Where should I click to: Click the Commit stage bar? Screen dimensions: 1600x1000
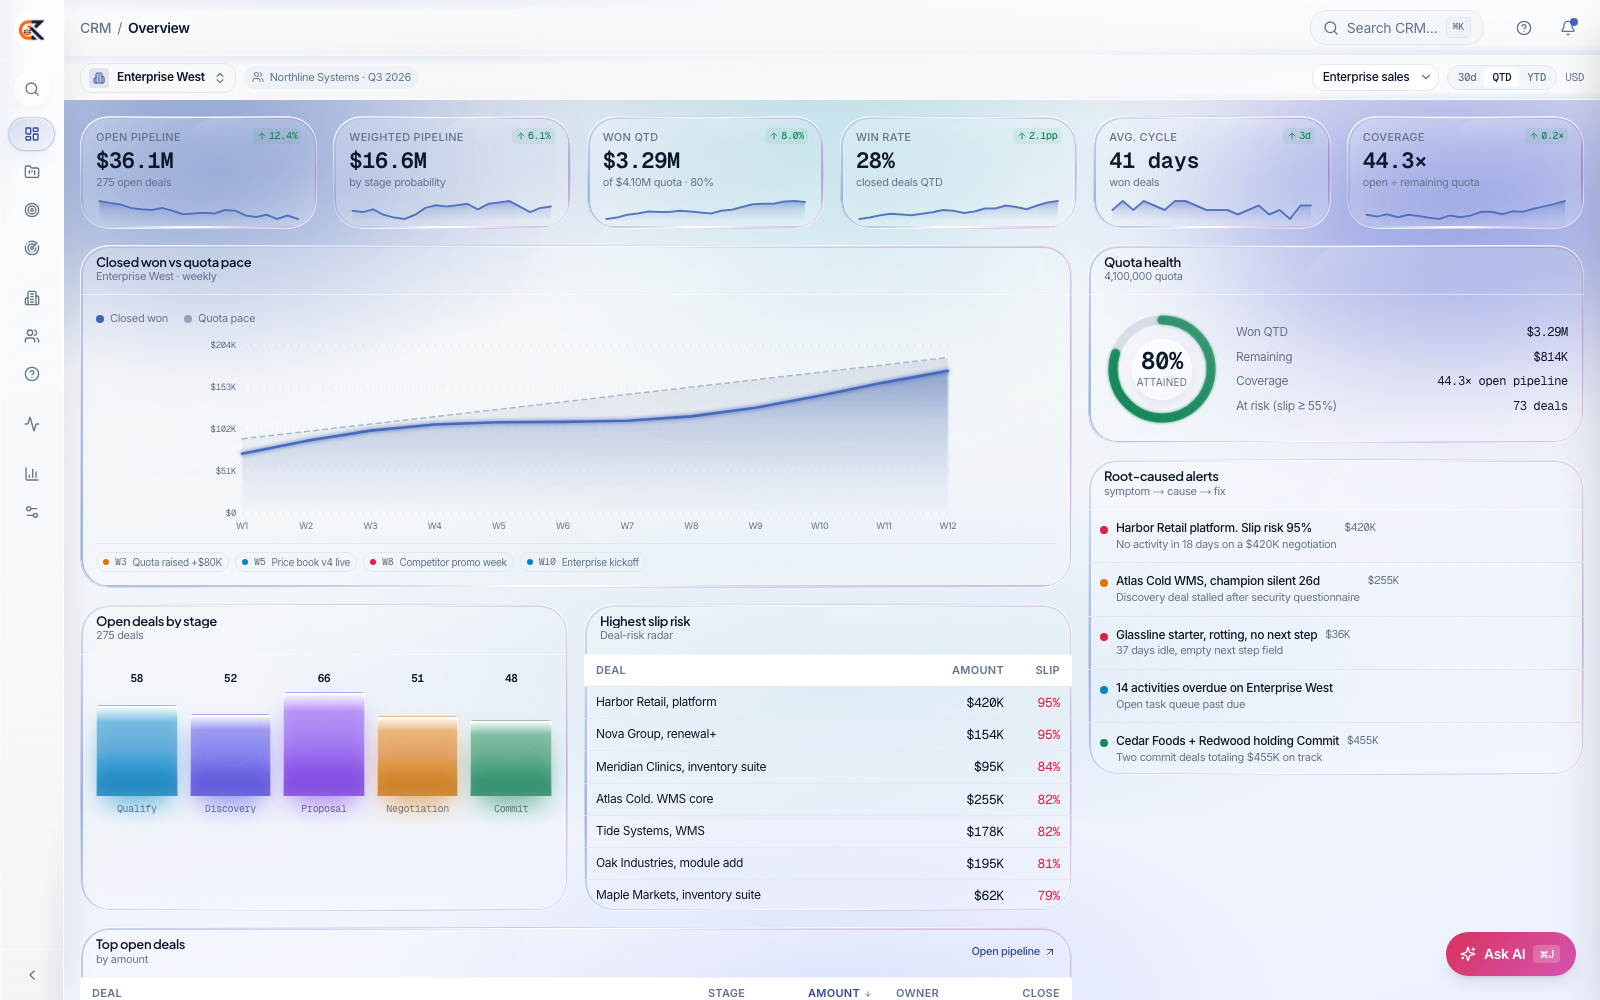[x=511, y=759]
